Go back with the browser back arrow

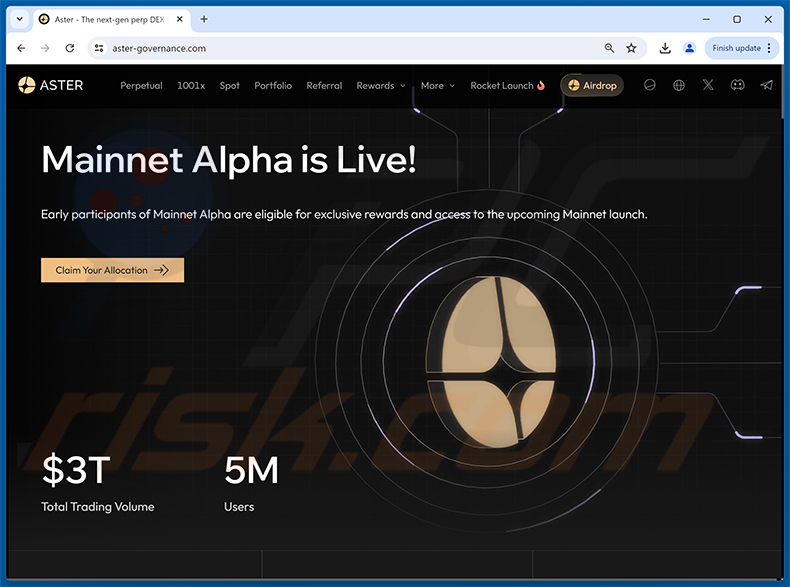21,48
